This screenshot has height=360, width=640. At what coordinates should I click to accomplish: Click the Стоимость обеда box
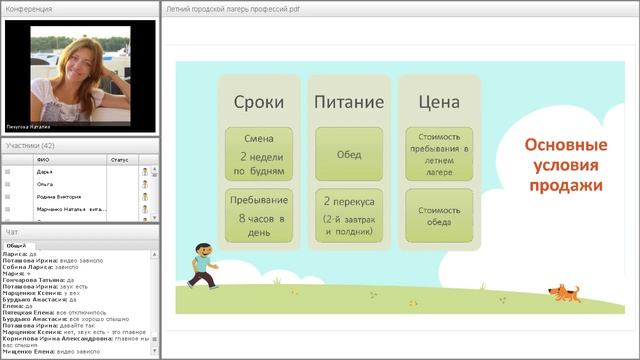click(x=439, y=216)
